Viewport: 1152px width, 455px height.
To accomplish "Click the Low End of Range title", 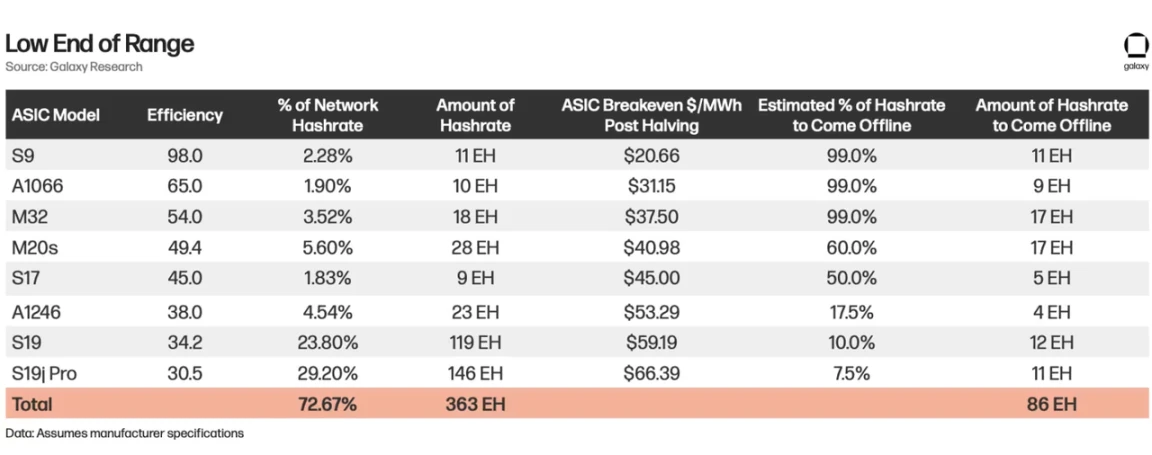I will [99, 44].
